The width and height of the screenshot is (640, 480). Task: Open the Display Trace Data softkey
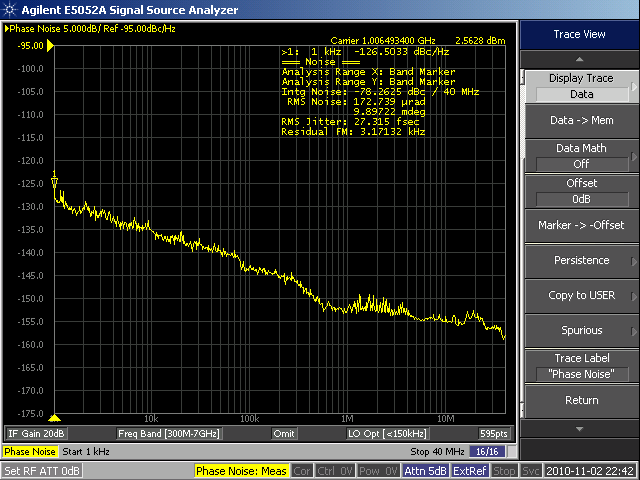[x=581, y=86]
